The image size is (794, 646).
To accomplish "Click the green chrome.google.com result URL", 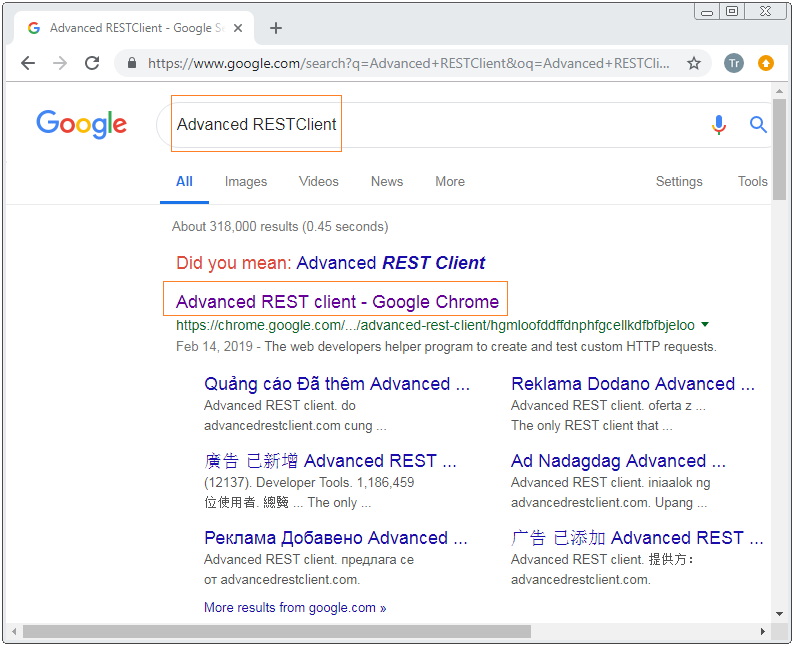I will (435, 325).
